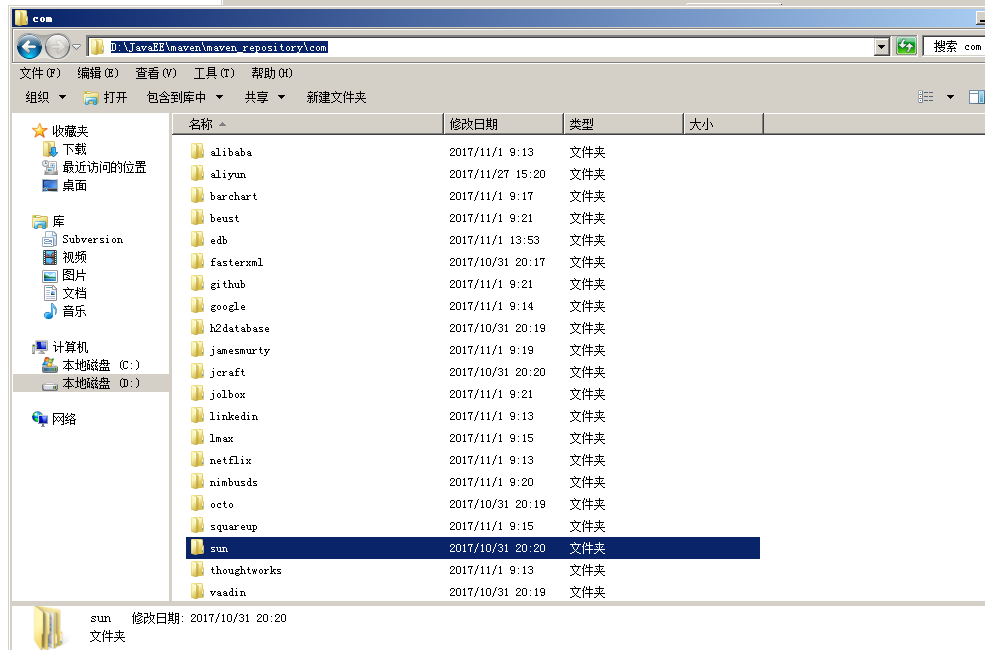Open recent locations dropdown arrow
Viewport: 985px width, 650px height.
tap(76, 47)
